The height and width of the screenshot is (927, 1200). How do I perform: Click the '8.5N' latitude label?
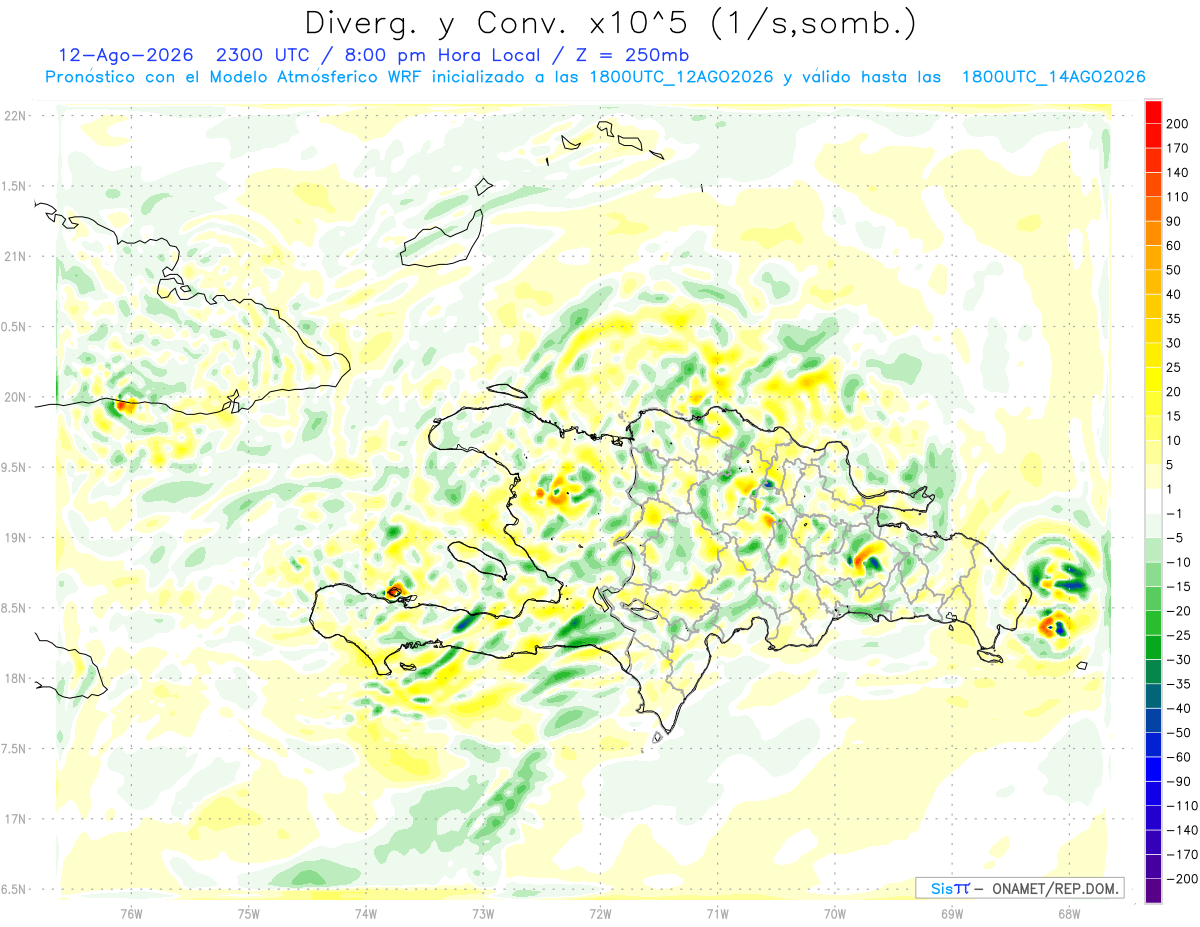click(14, 608)
